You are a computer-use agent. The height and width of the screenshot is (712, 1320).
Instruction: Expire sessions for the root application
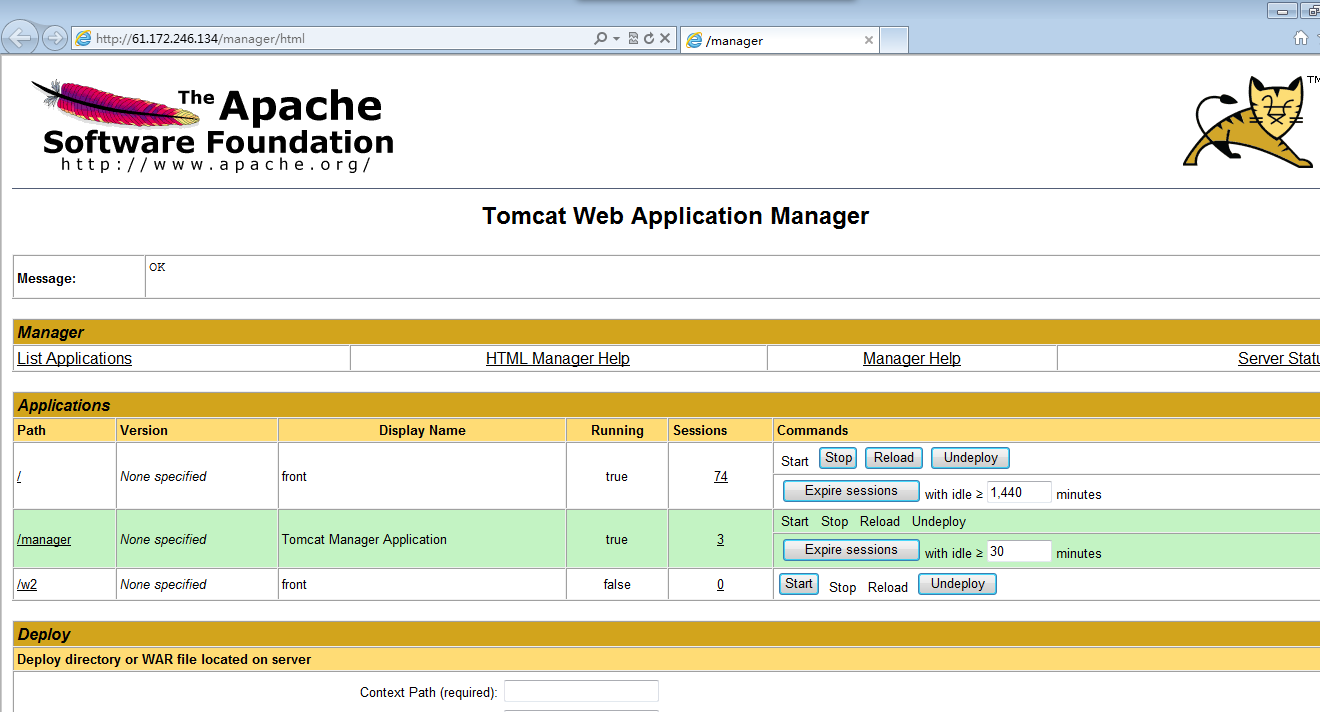pyautogui.click(x=851, y=491)
